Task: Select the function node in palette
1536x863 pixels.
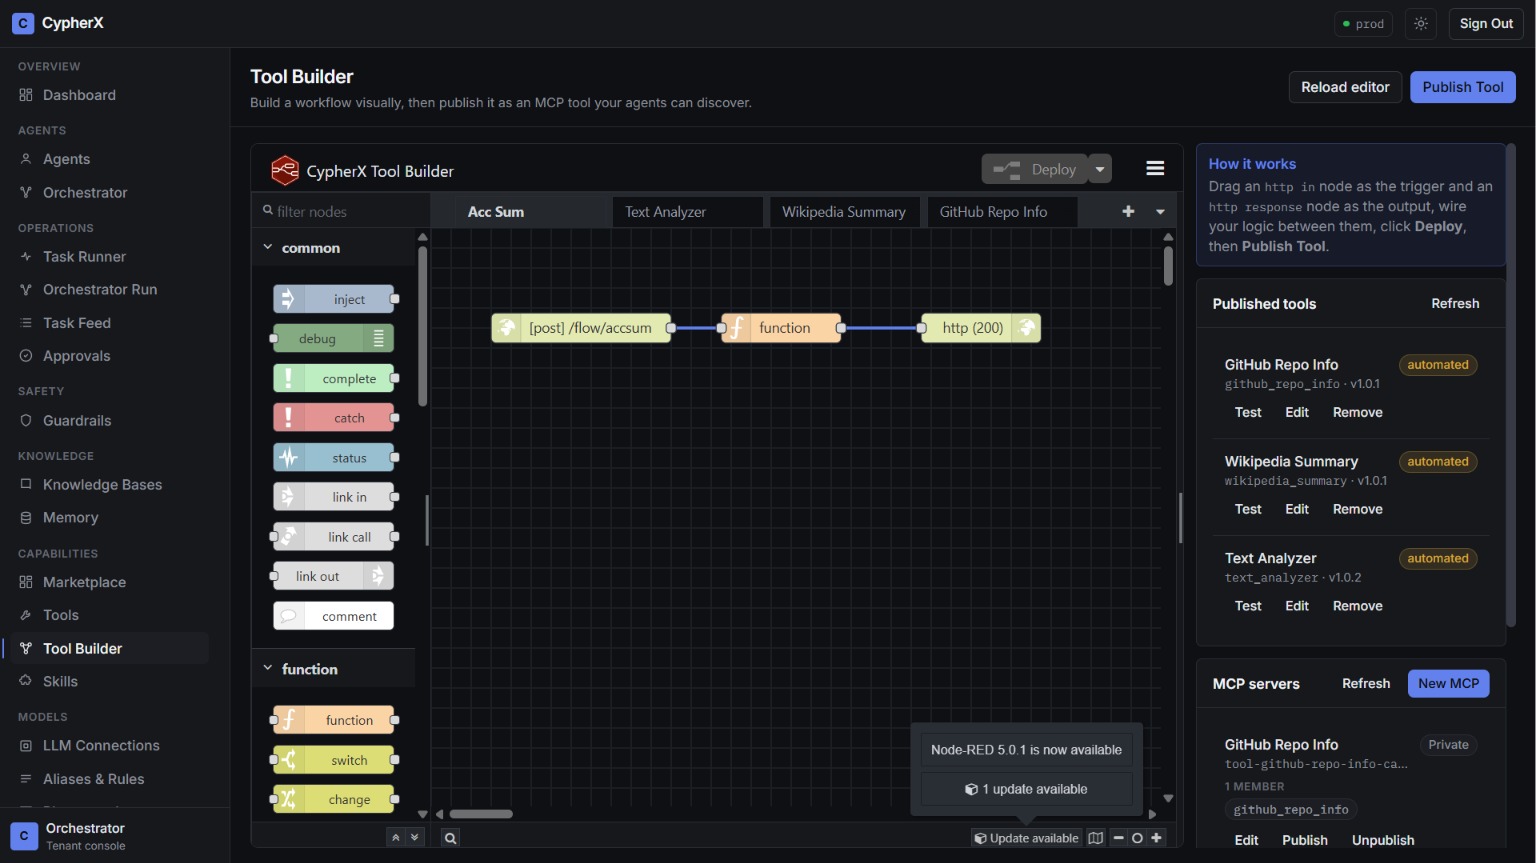Action: tap(334, 720)
